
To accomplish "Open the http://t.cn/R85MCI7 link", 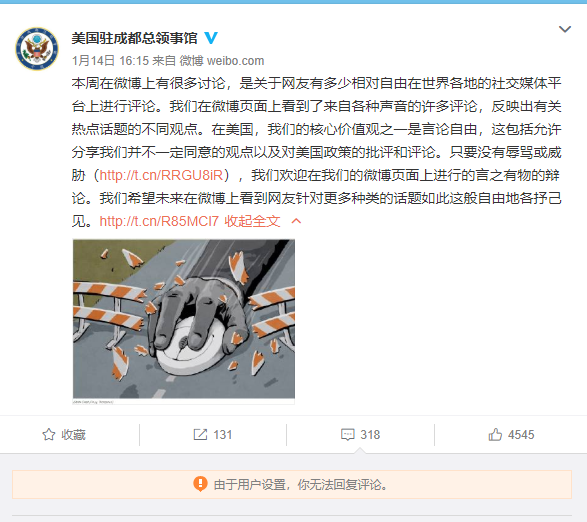I will [x=159, y=221].
